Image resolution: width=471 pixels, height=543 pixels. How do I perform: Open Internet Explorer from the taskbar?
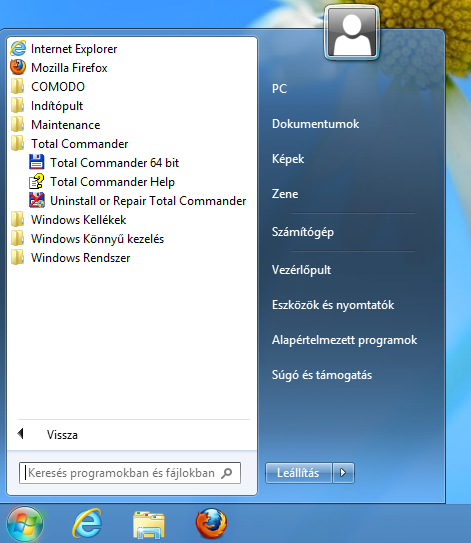click(87, 524)
